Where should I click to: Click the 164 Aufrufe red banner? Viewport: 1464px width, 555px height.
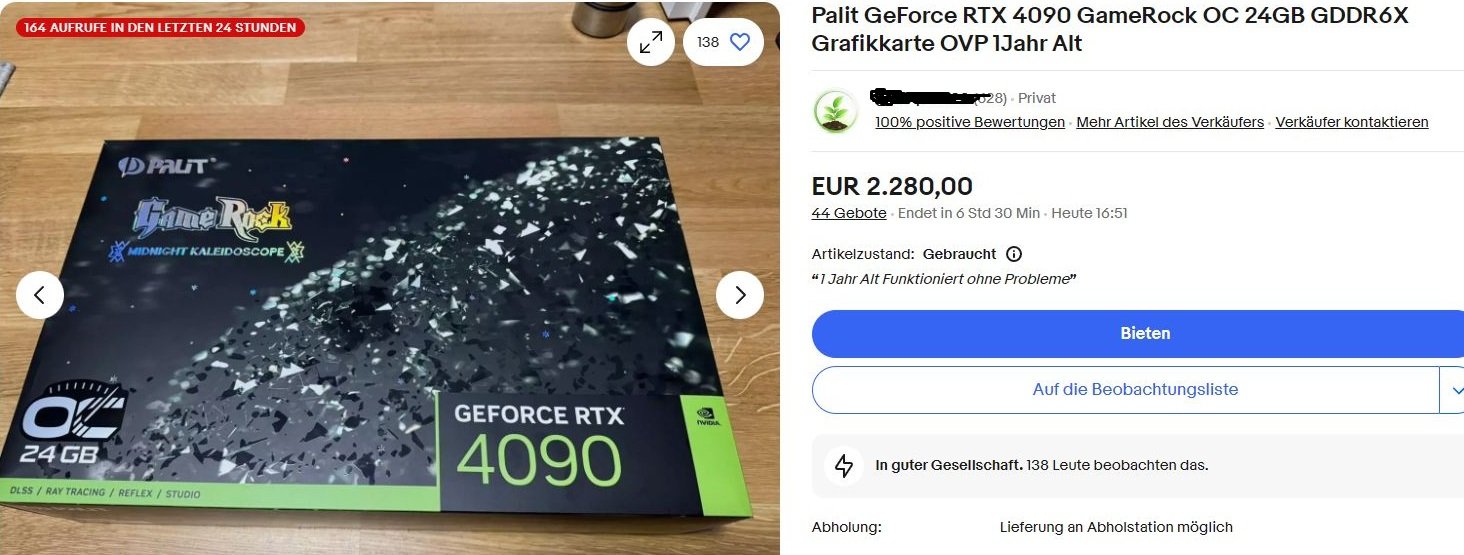click(x=161, y=27)
